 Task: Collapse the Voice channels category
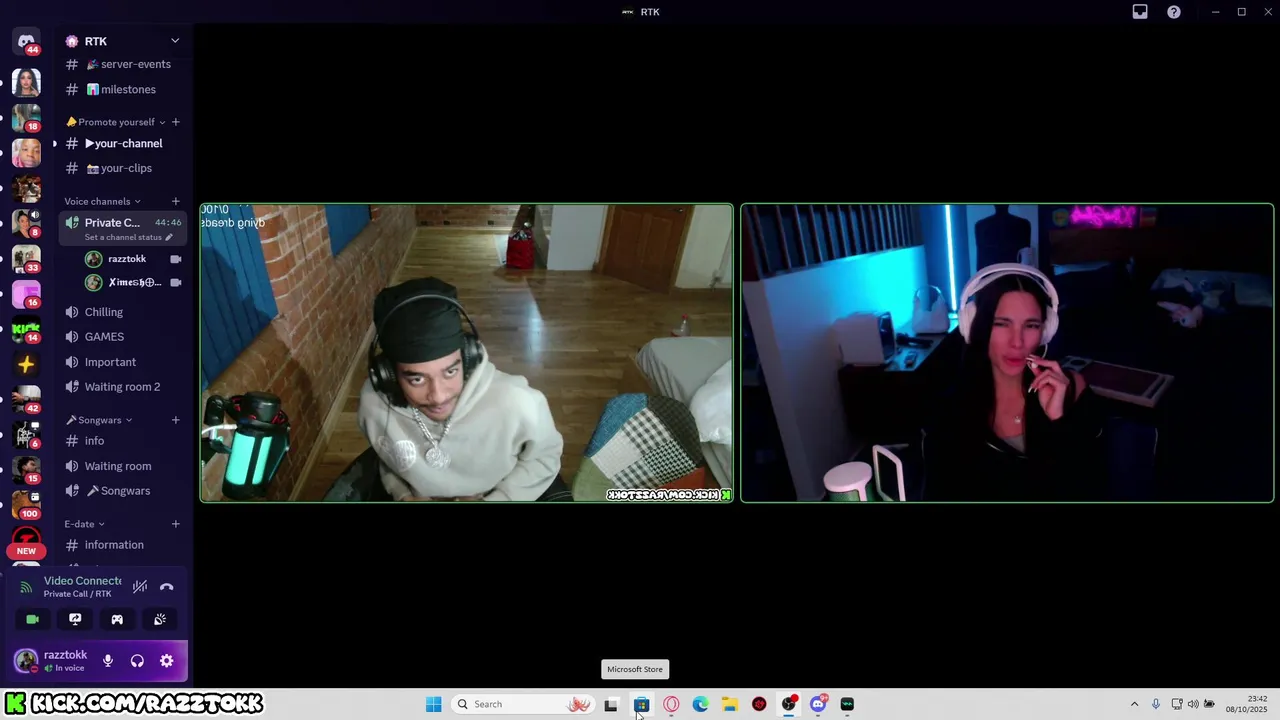click(102, 201)
